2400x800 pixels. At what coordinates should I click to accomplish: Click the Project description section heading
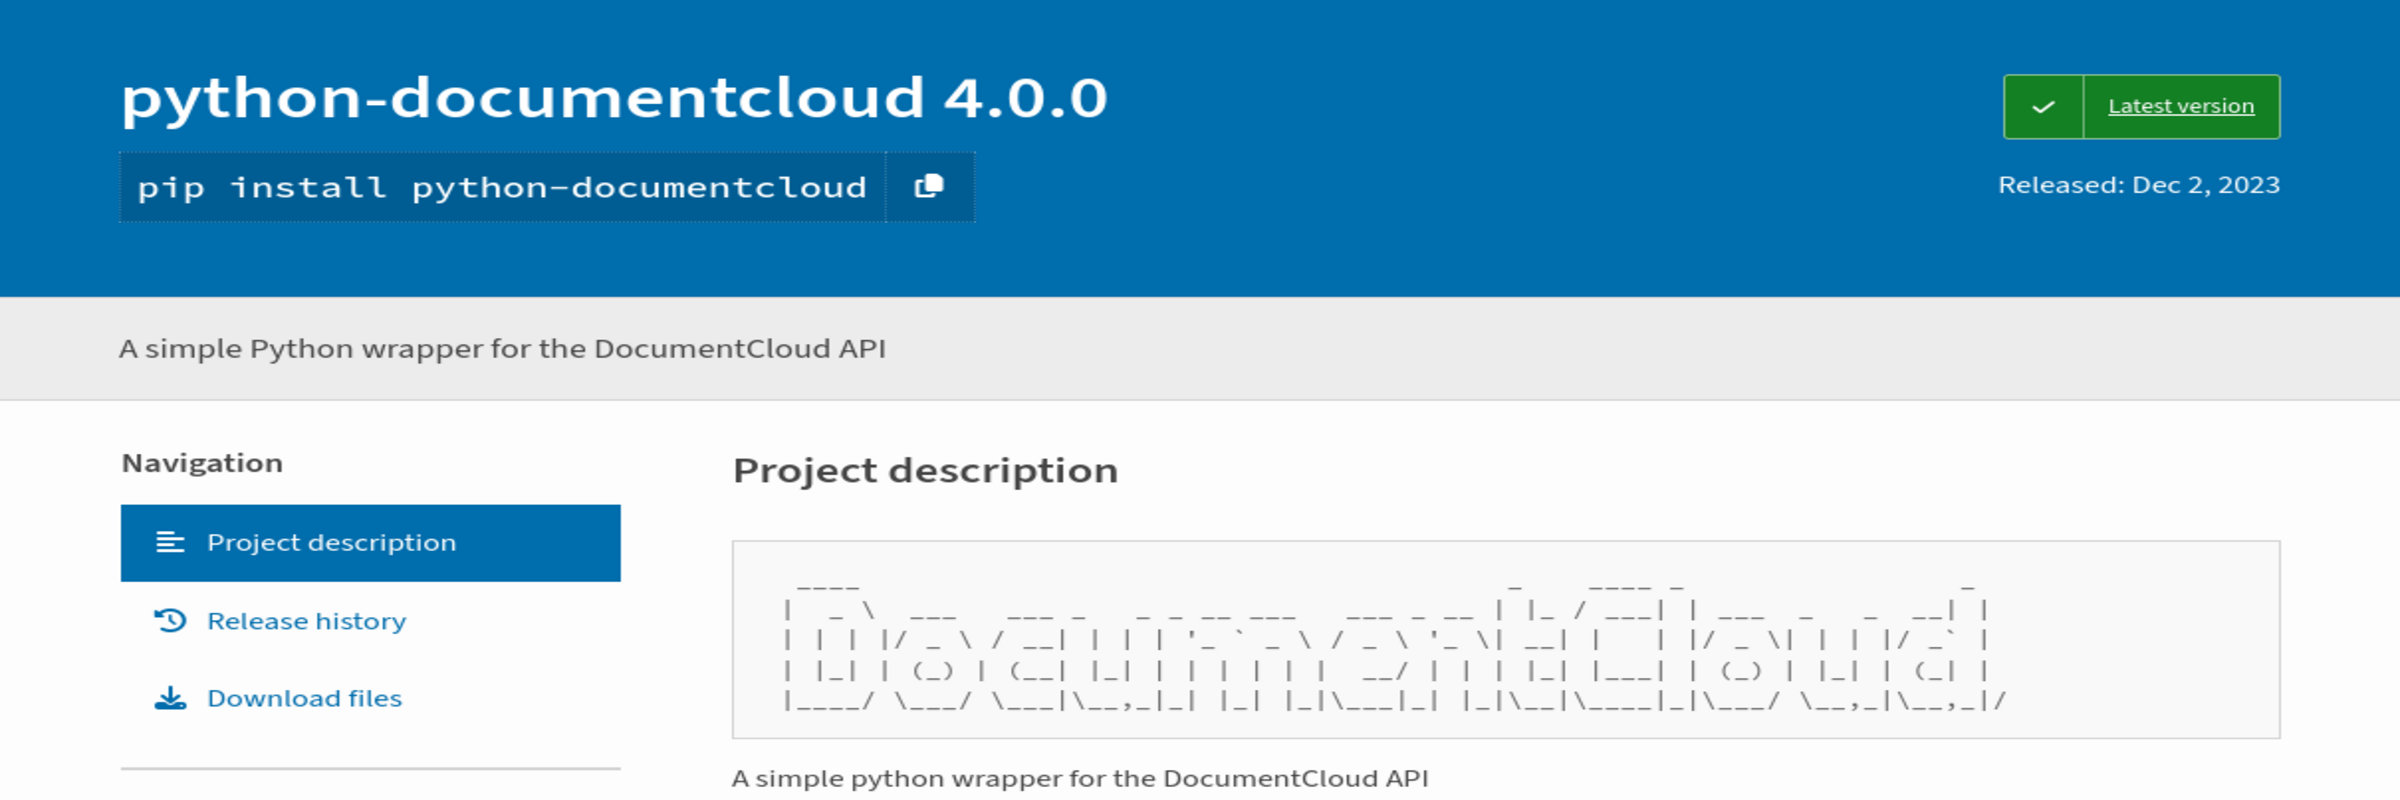coord(925,471)
